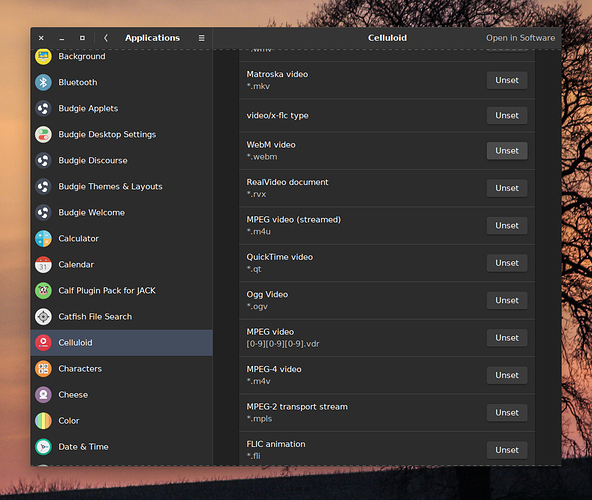
Task: Unset MPEG video .vdr association
Action: 507,338
